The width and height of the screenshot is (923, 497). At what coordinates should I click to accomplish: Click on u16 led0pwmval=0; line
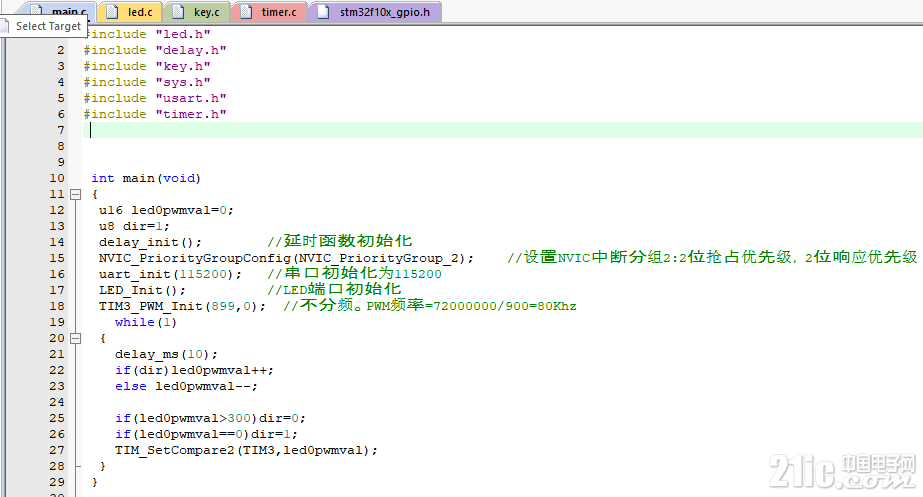point(167,210)
